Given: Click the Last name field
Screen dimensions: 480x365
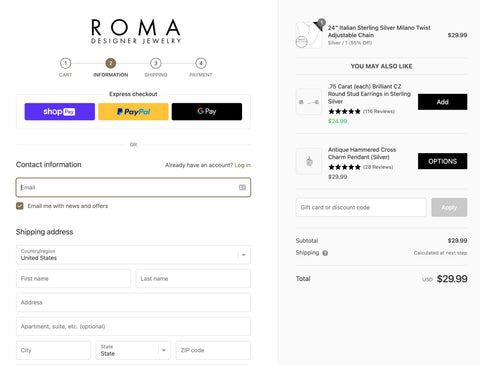Looking at the screenshot, I should pyautogui.click(x=193, y=279).
